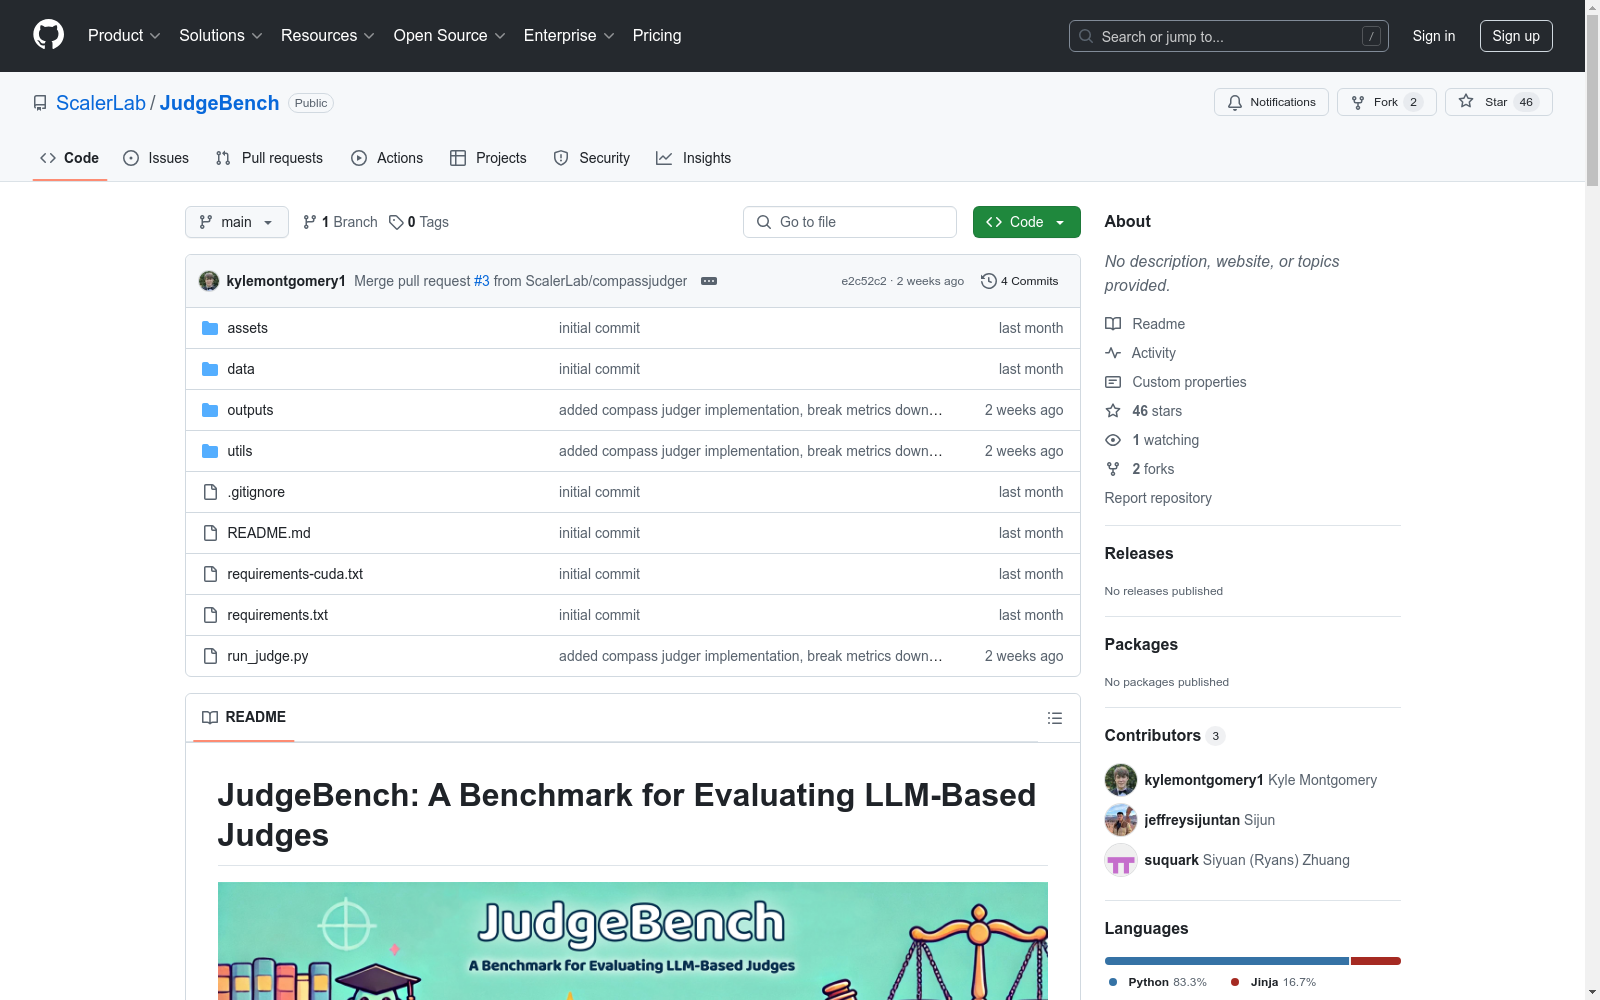The image size is (1600, 1000).
Task: Click the data folder icon
Action: [210, 369]
